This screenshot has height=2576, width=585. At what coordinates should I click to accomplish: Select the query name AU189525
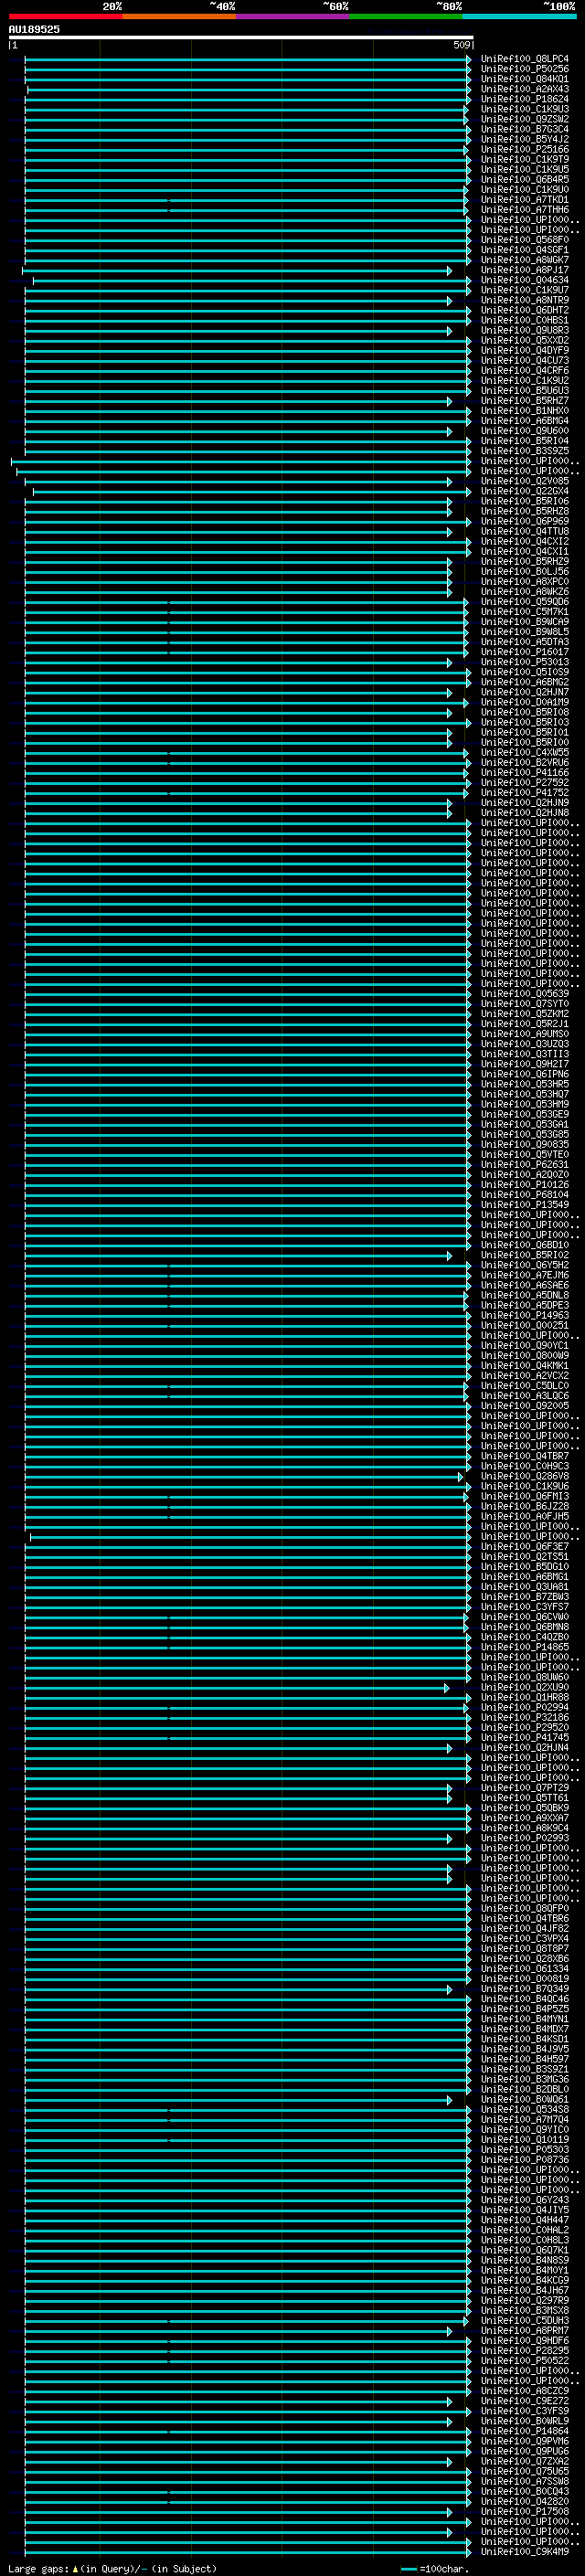34,29
